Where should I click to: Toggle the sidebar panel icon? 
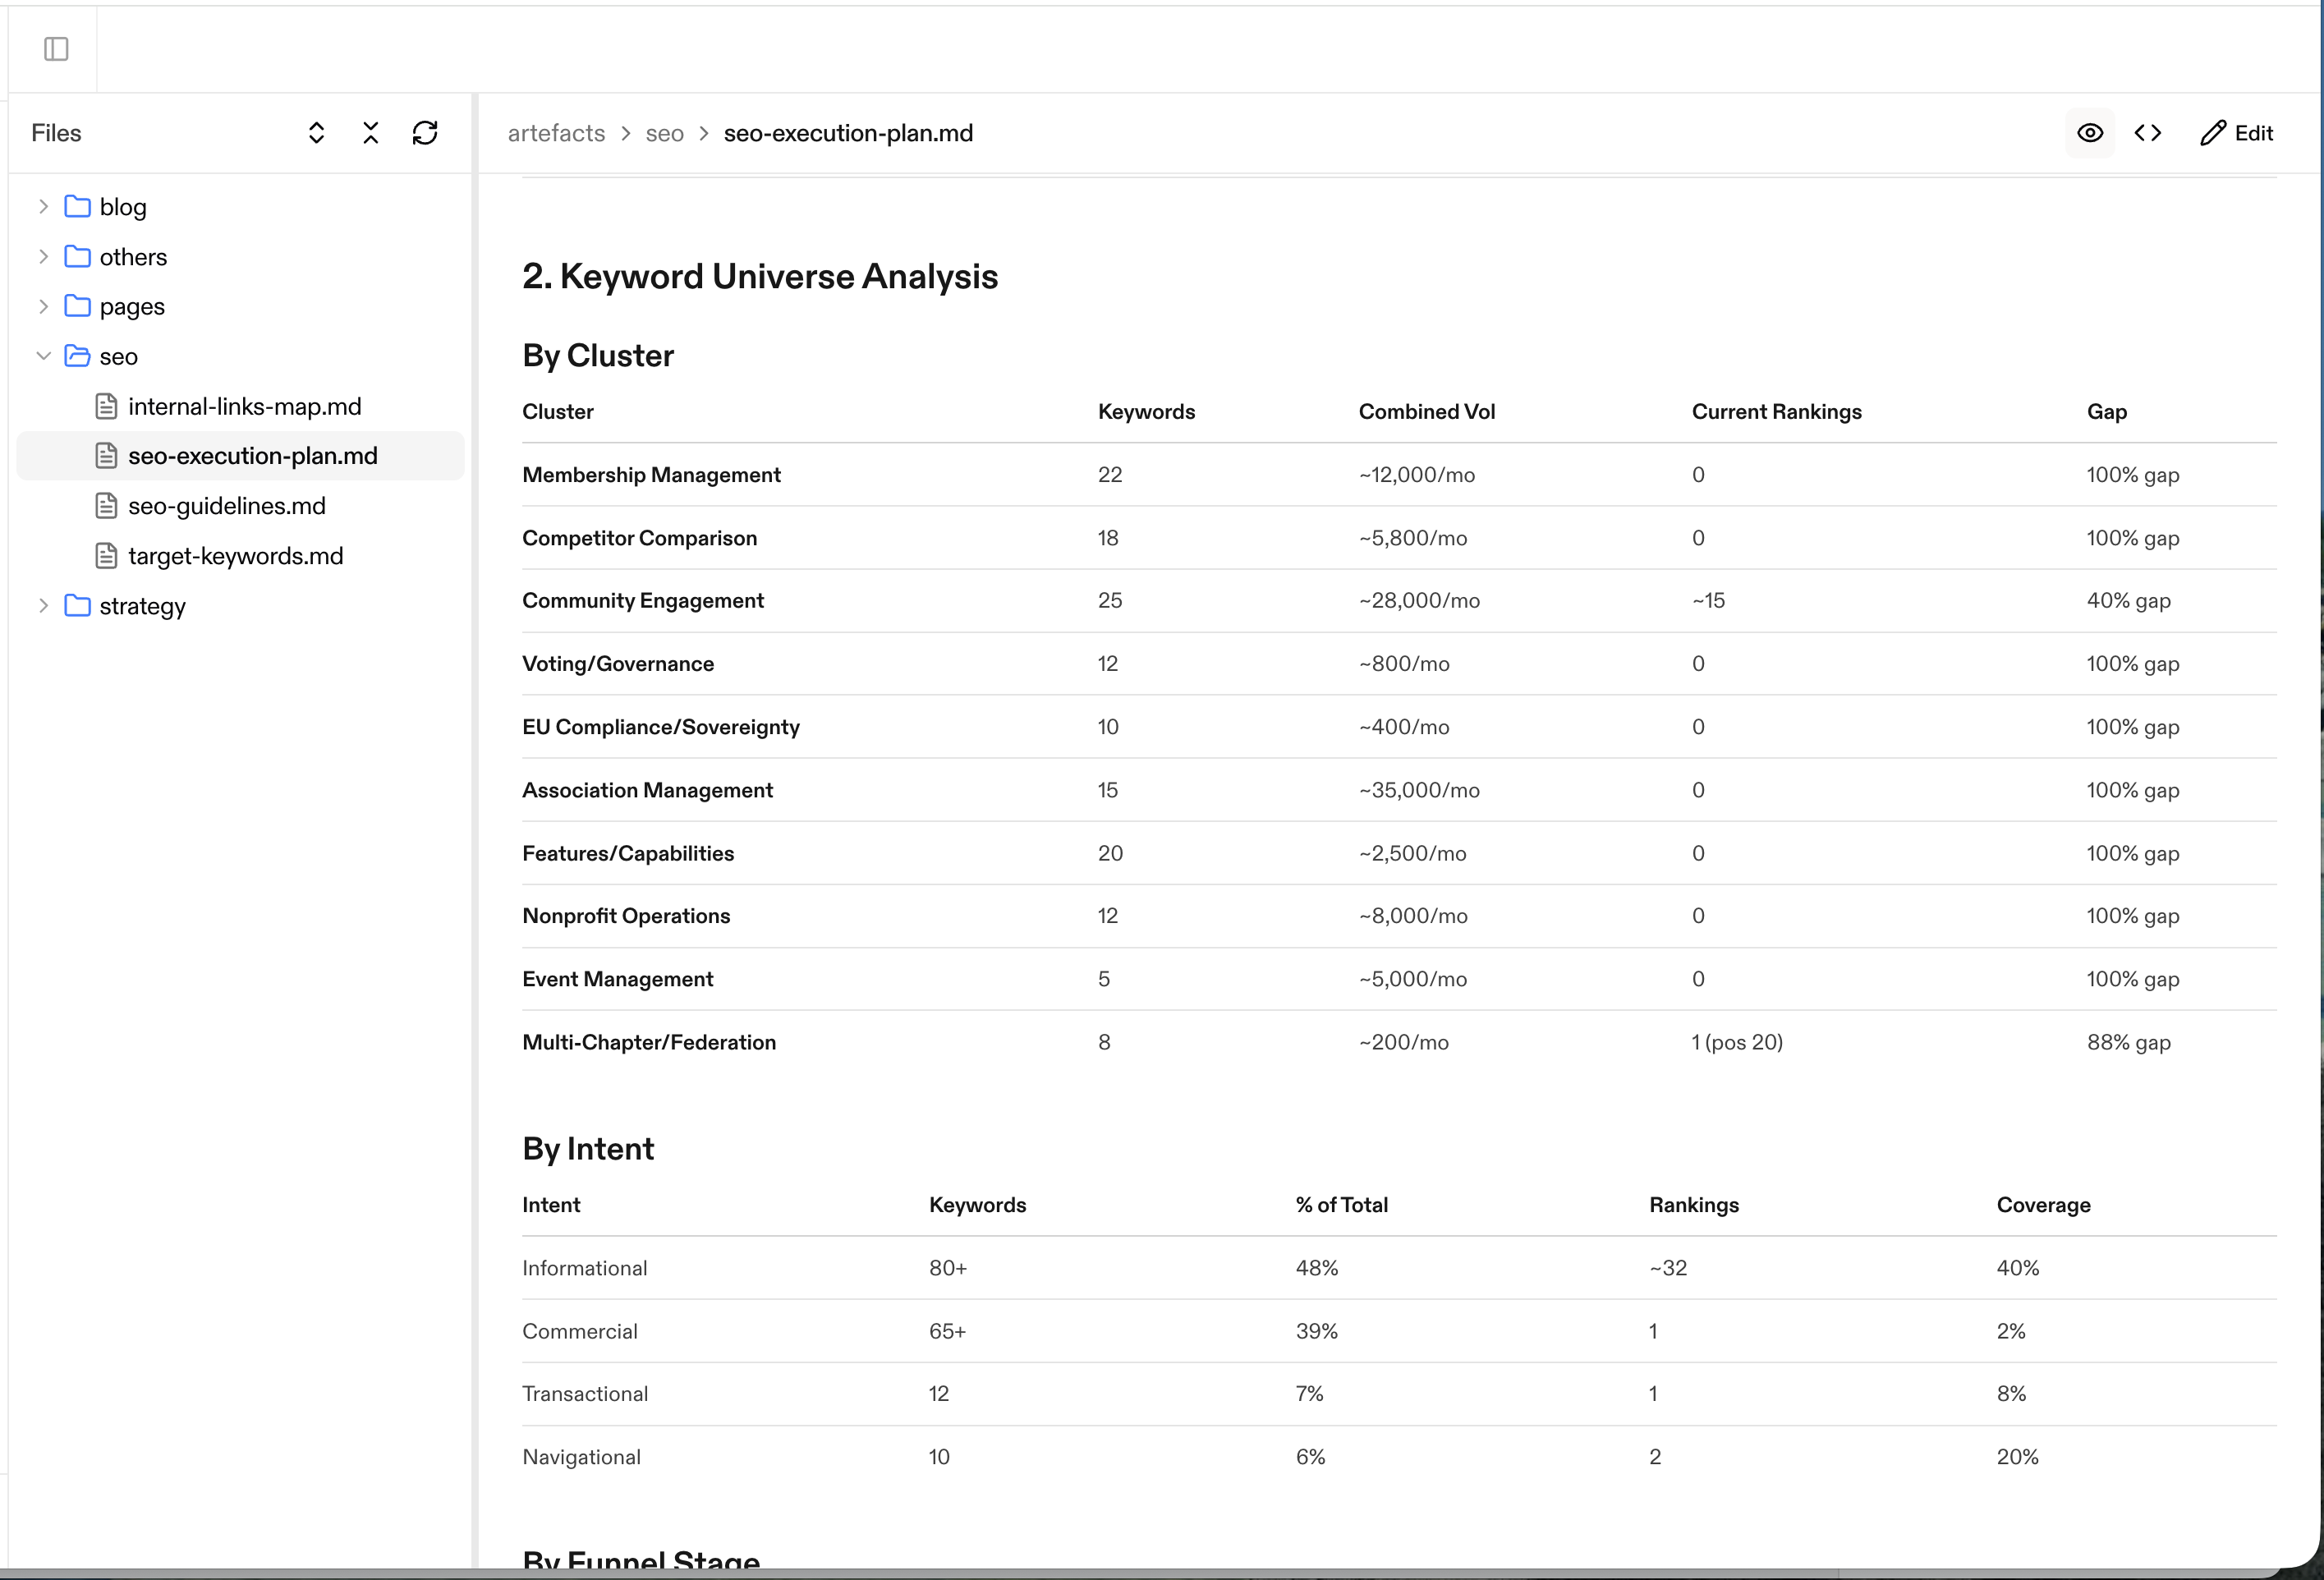[56, 49]
